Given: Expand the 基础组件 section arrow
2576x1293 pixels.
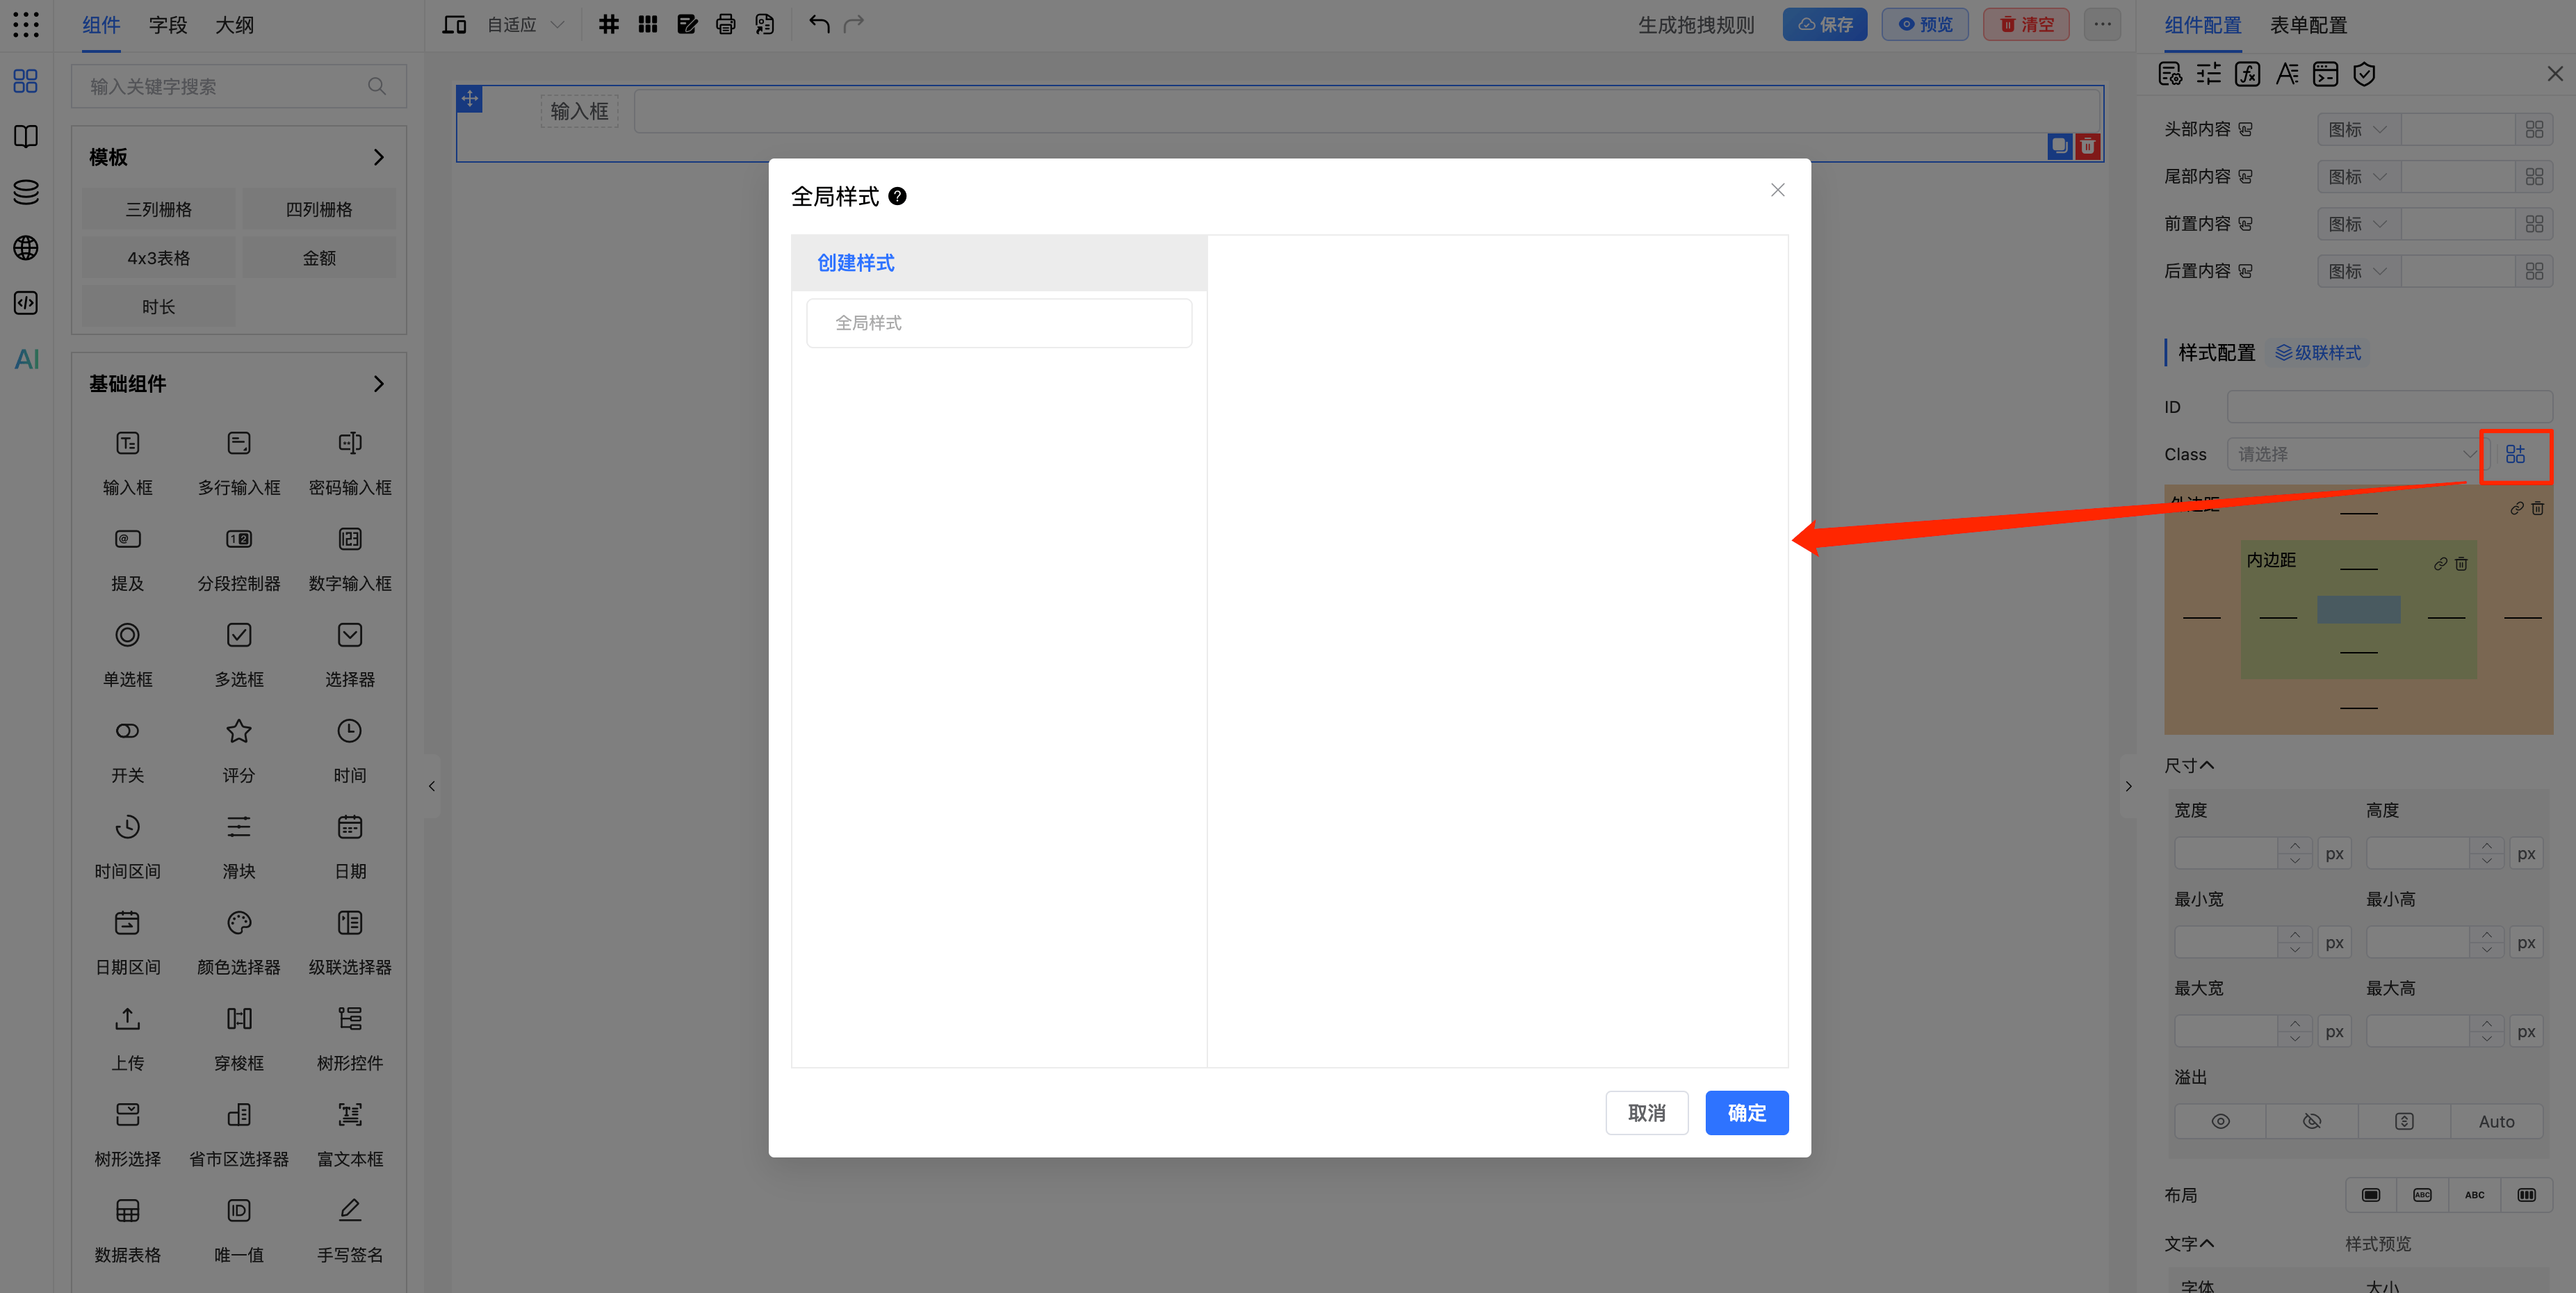Looking at the screenshot, I should (x=378, y=384).
